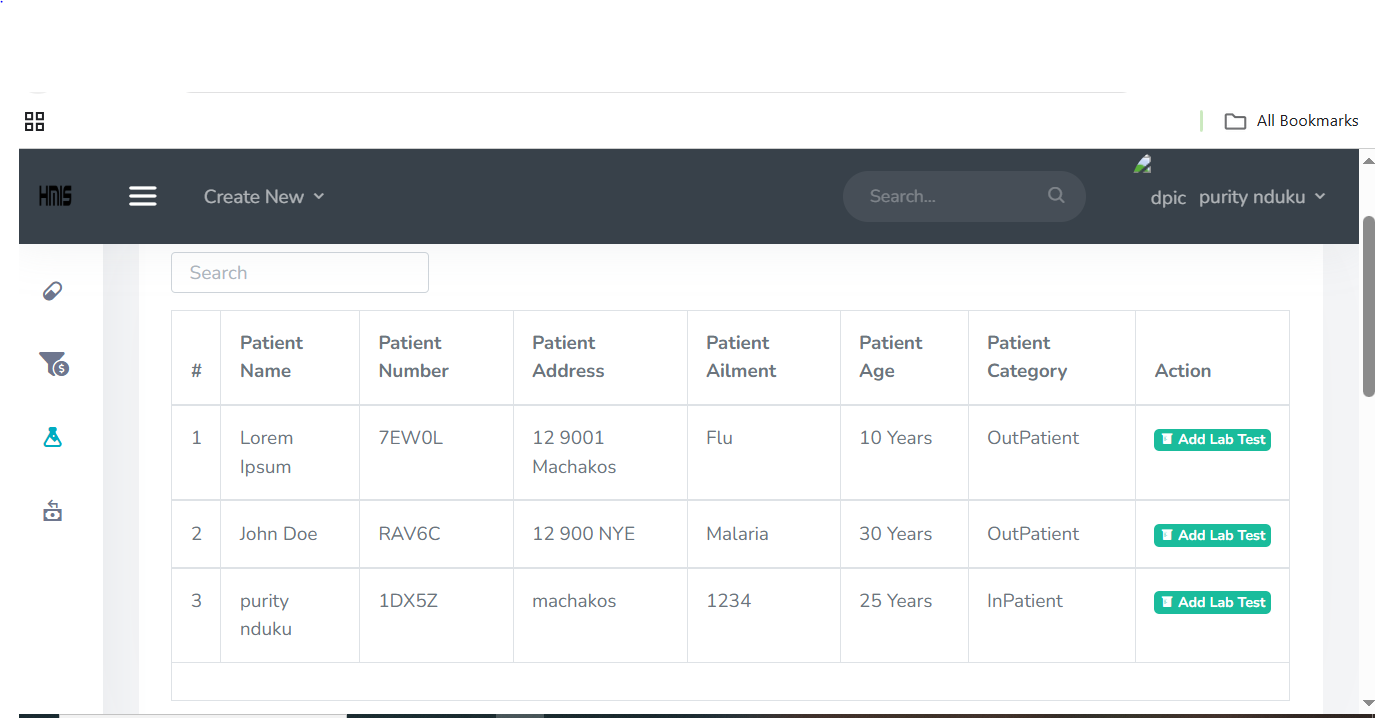The width and height of the screenshot is (1375, 718).
Task: Toggle the sidebar with the hamburger menu
Action: pyautogui.click(x=143, y=196)
